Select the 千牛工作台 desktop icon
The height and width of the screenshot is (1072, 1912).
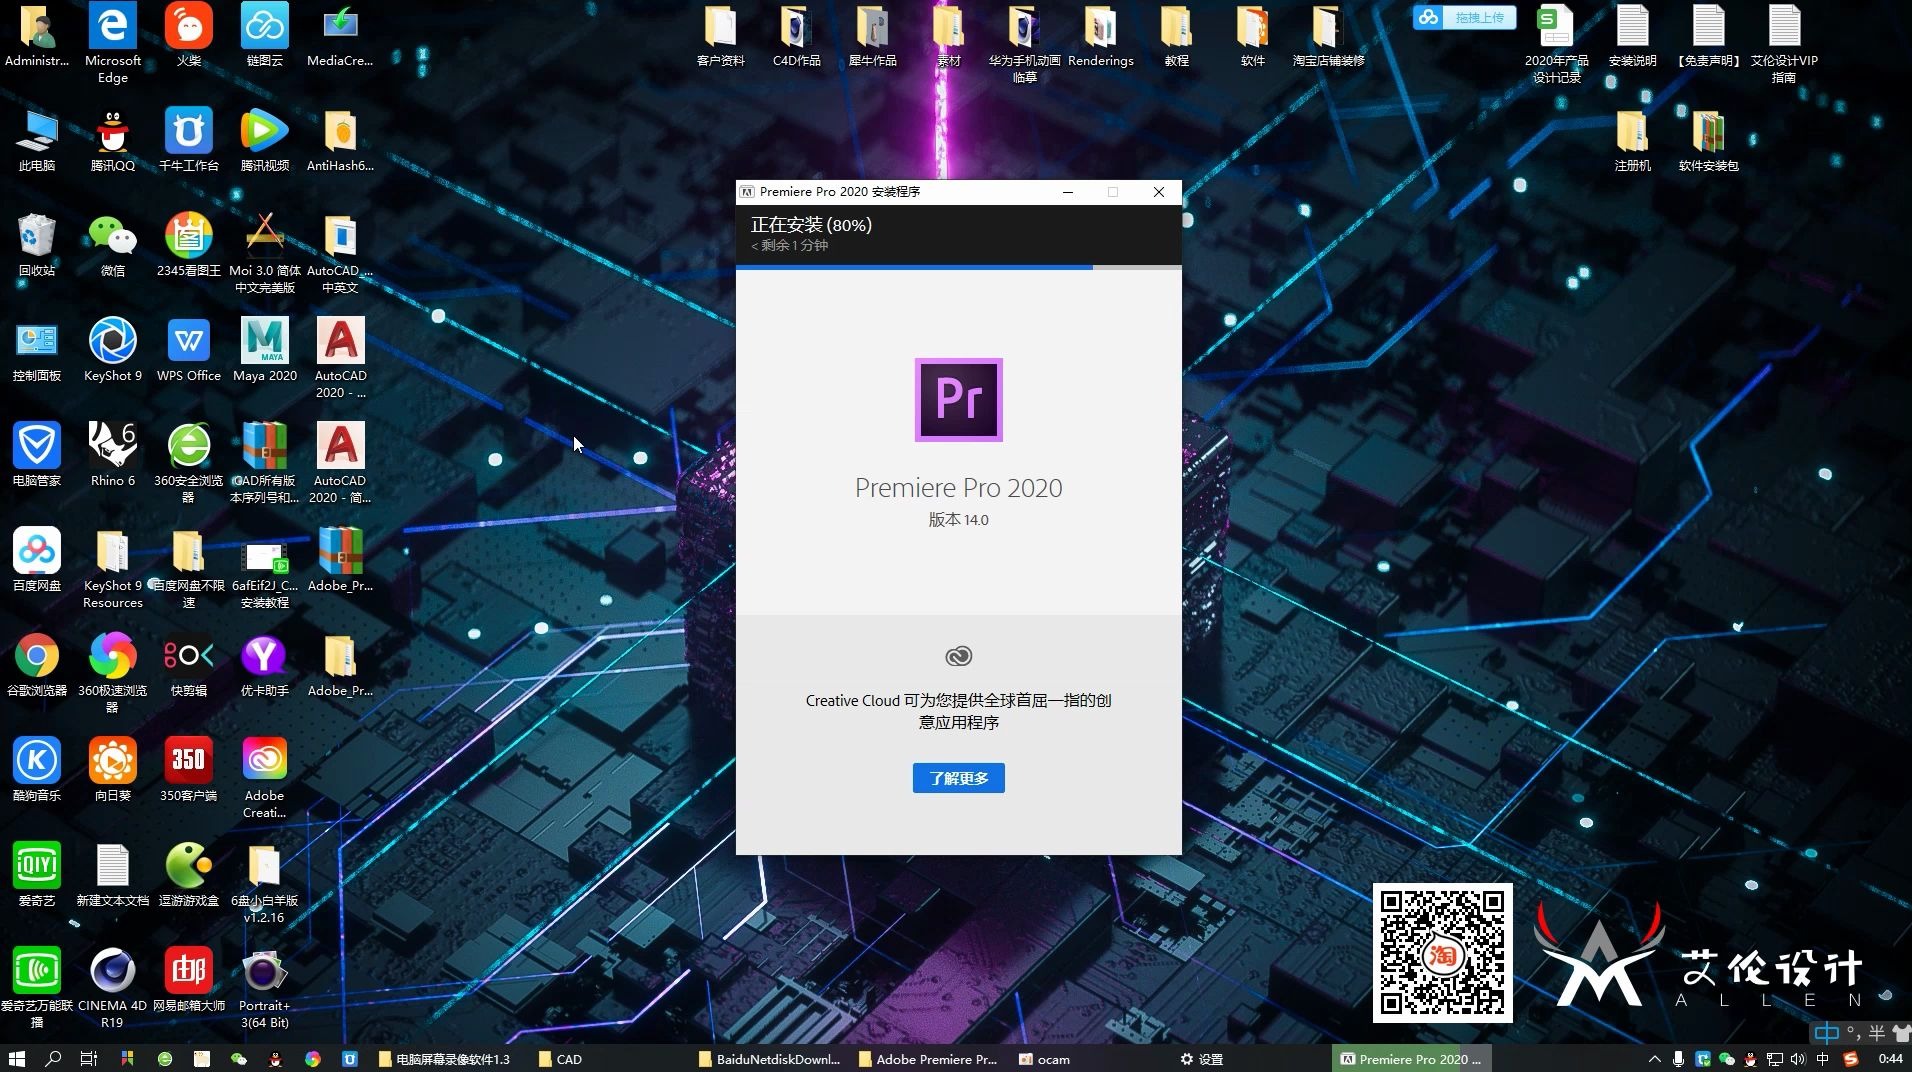(189, 141)
